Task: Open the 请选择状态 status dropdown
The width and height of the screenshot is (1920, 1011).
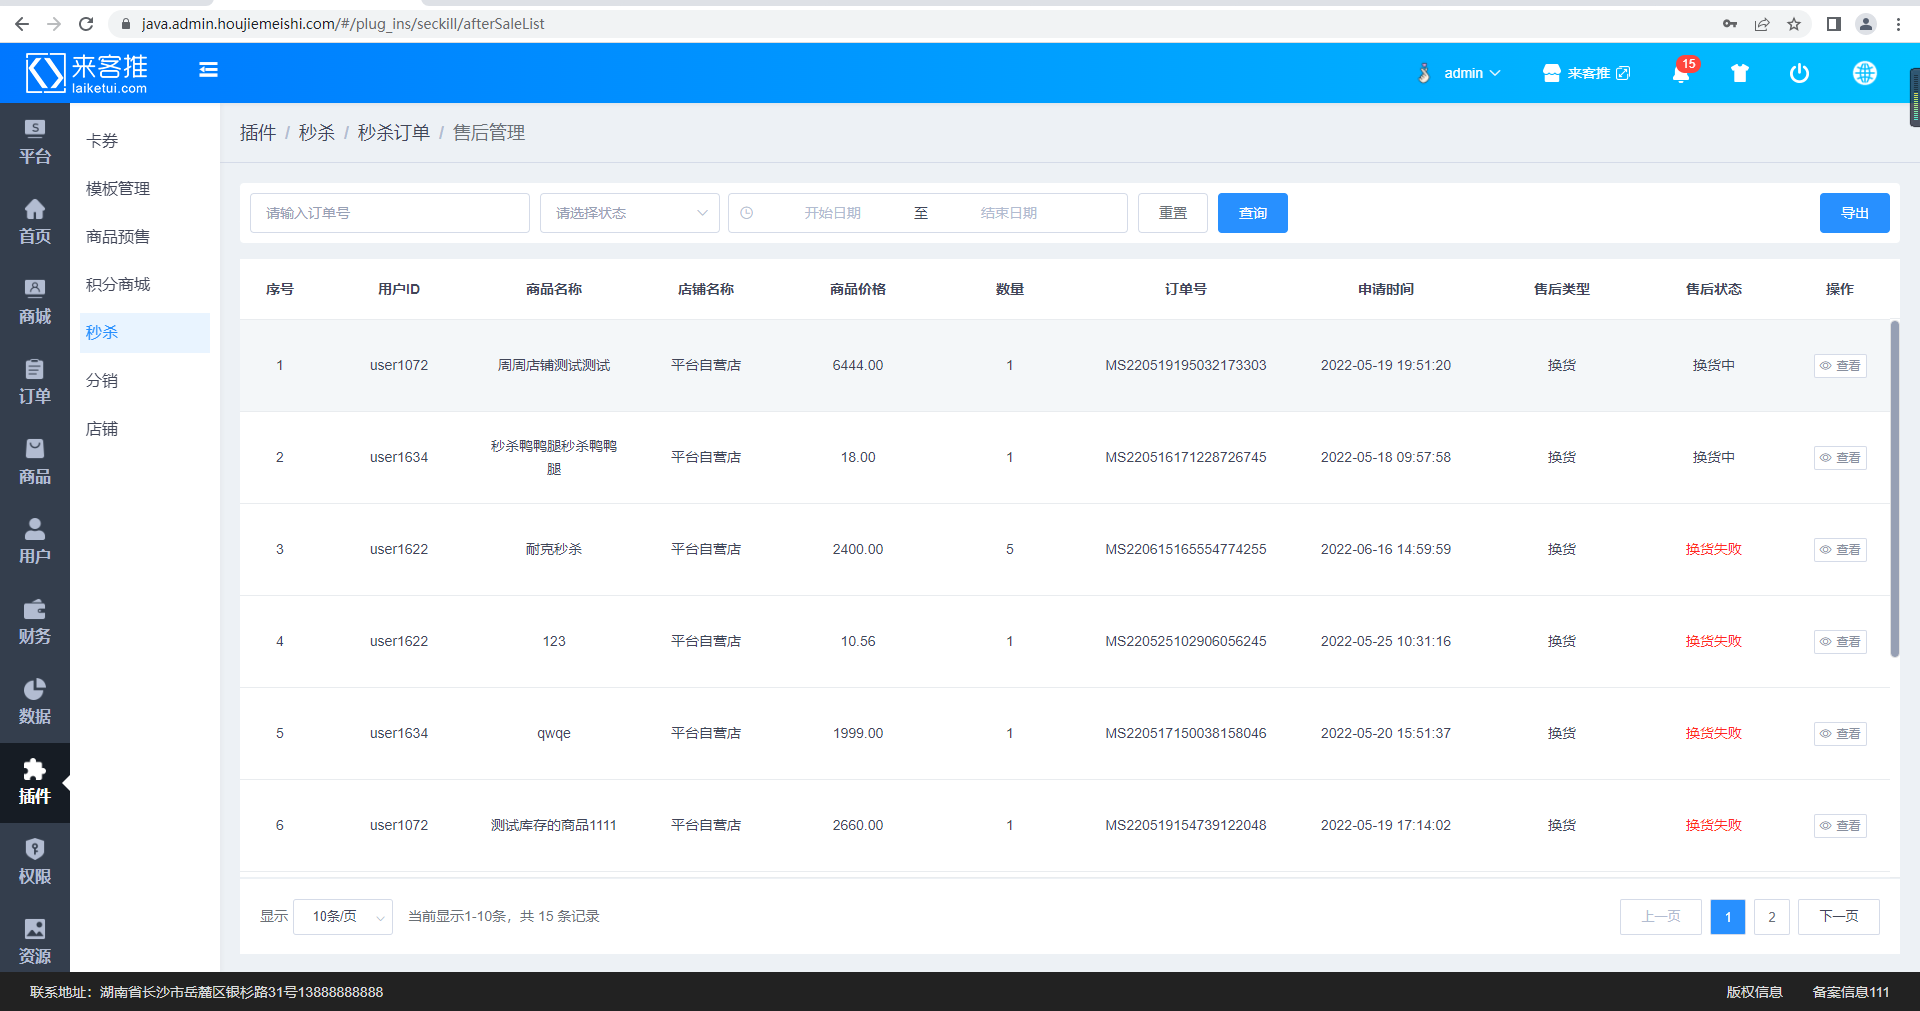Action: click(x=630, y=213)
